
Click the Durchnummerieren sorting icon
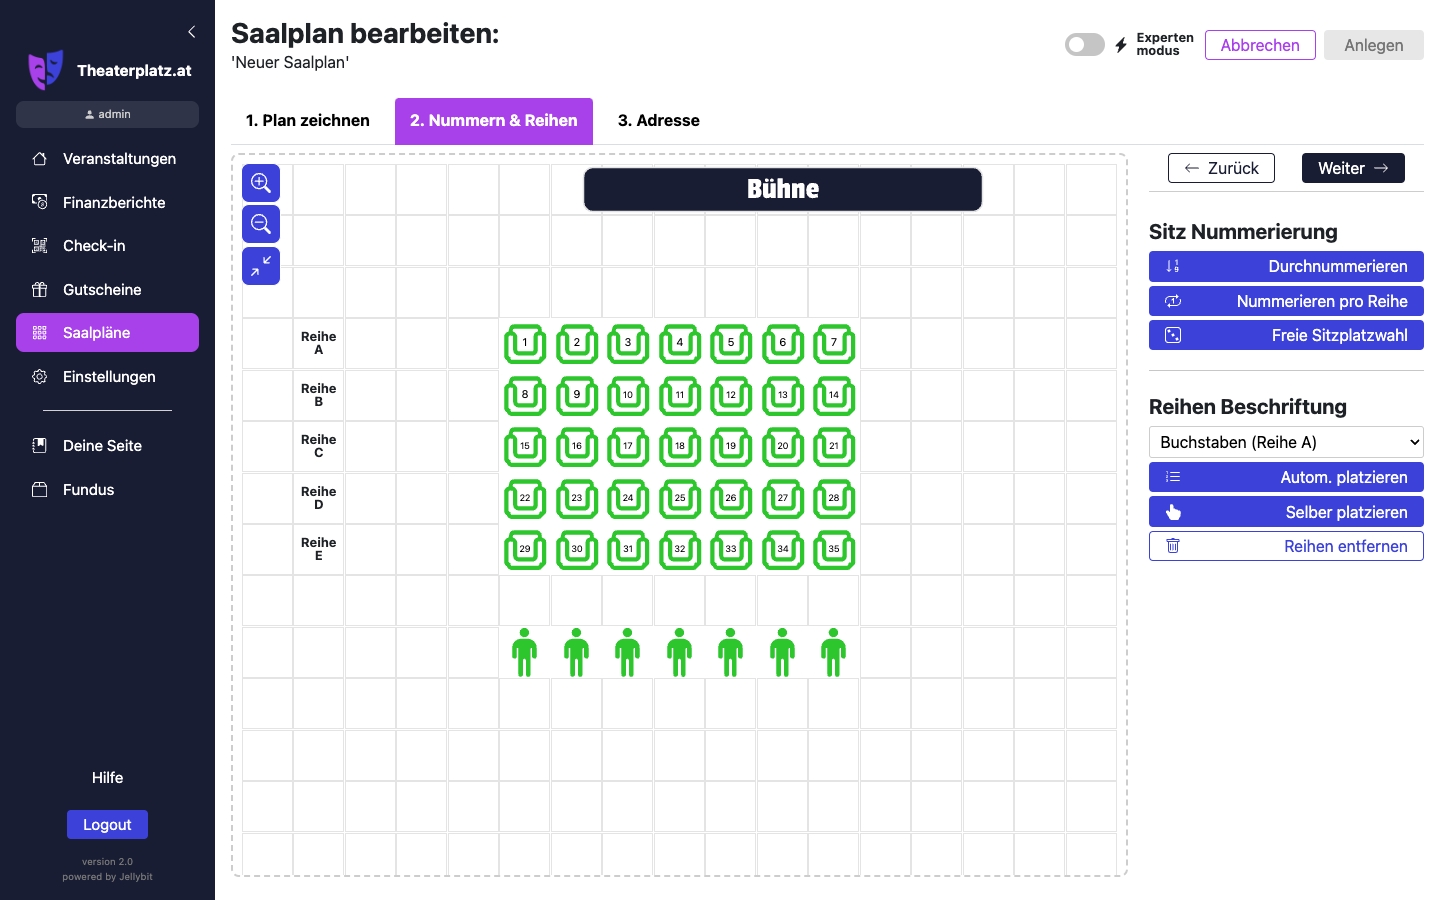pos(1173,266)
